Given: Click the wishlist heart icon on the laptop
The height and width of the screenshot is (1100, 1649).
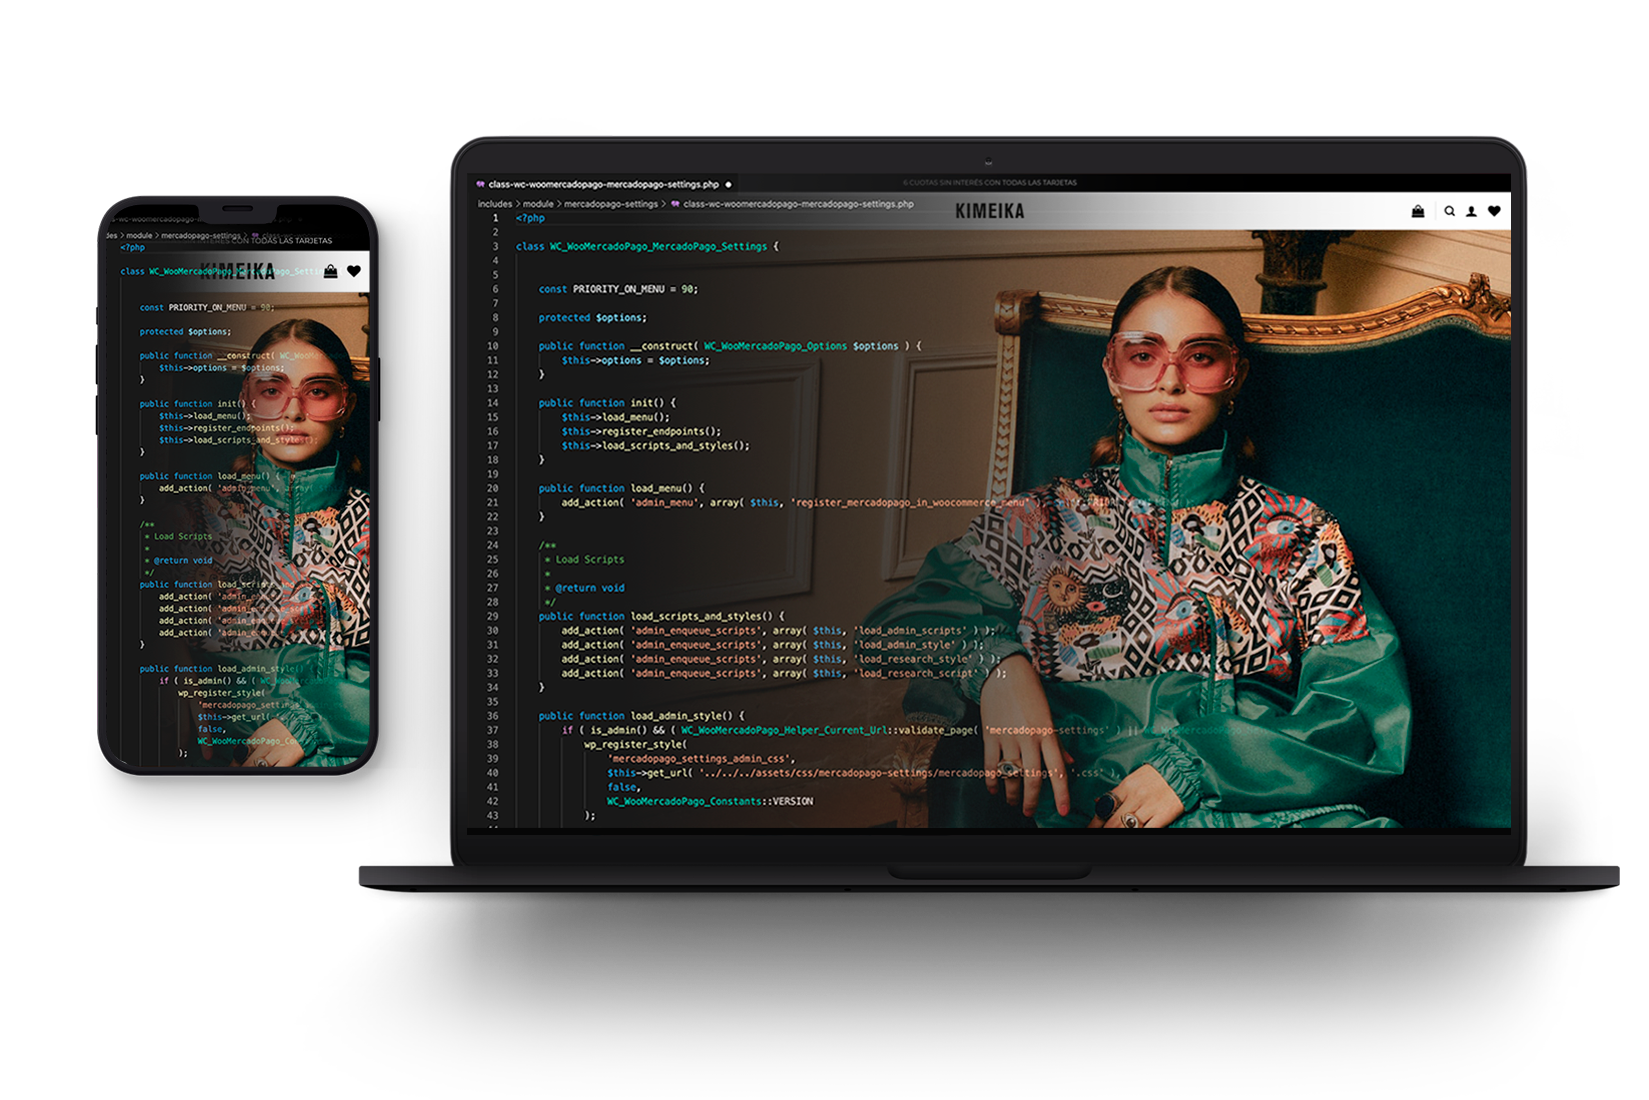Looking at the screenshot, I should [1494, 211].
